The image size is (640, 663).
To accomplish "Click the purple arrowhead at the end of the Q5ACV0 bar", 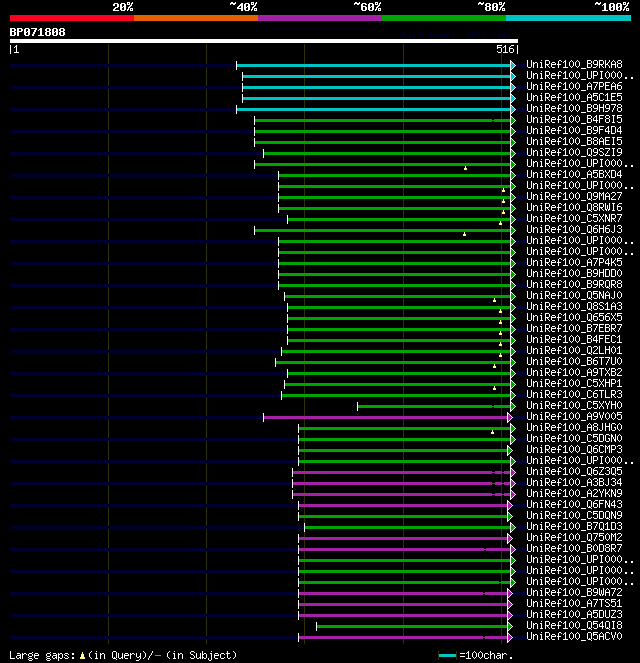I will coord(510,637).
